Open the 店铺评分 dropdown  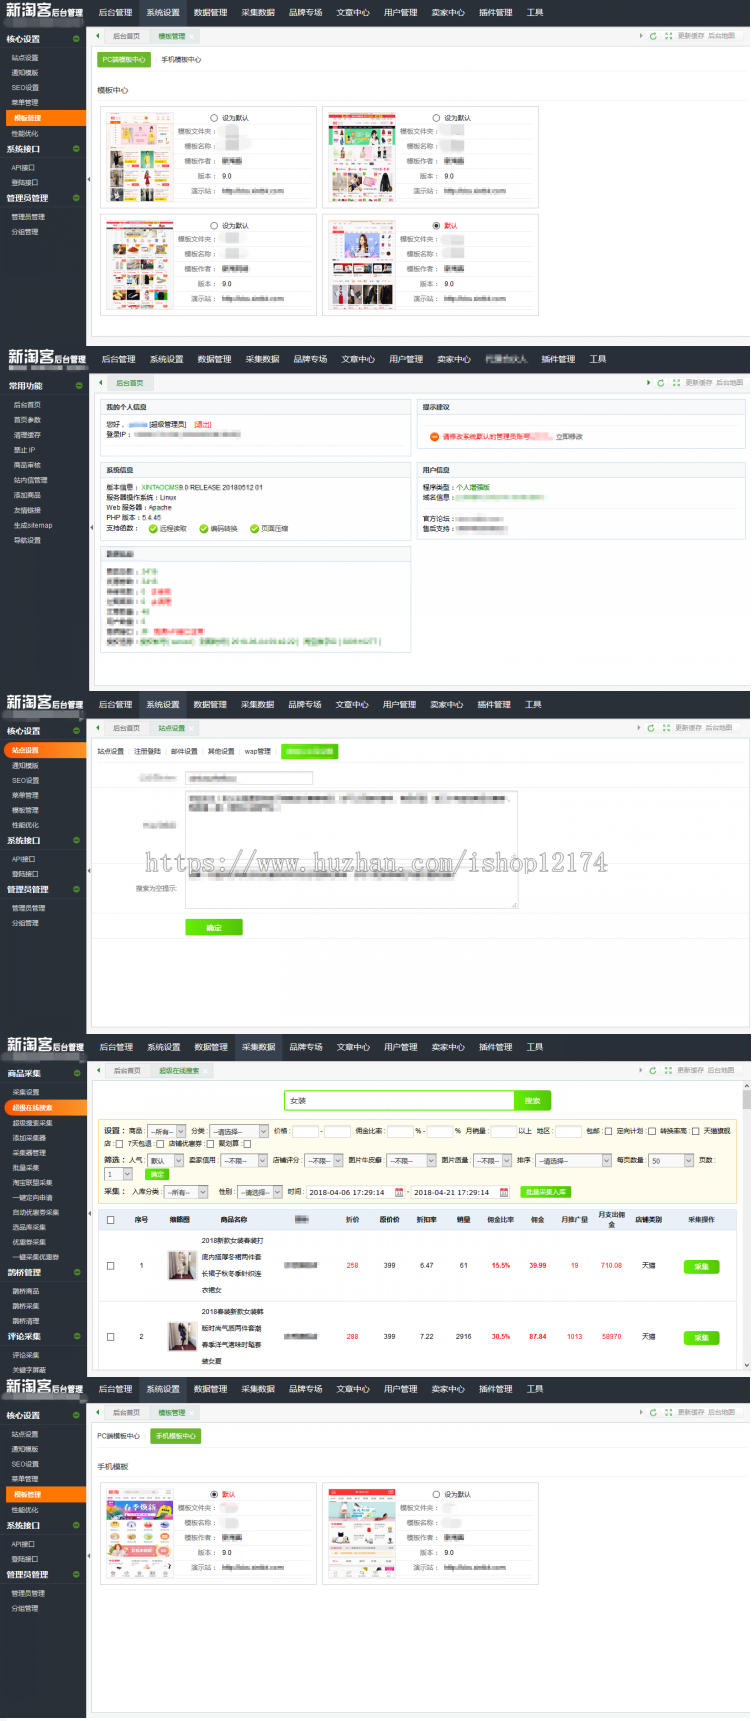pos(323,1161)
